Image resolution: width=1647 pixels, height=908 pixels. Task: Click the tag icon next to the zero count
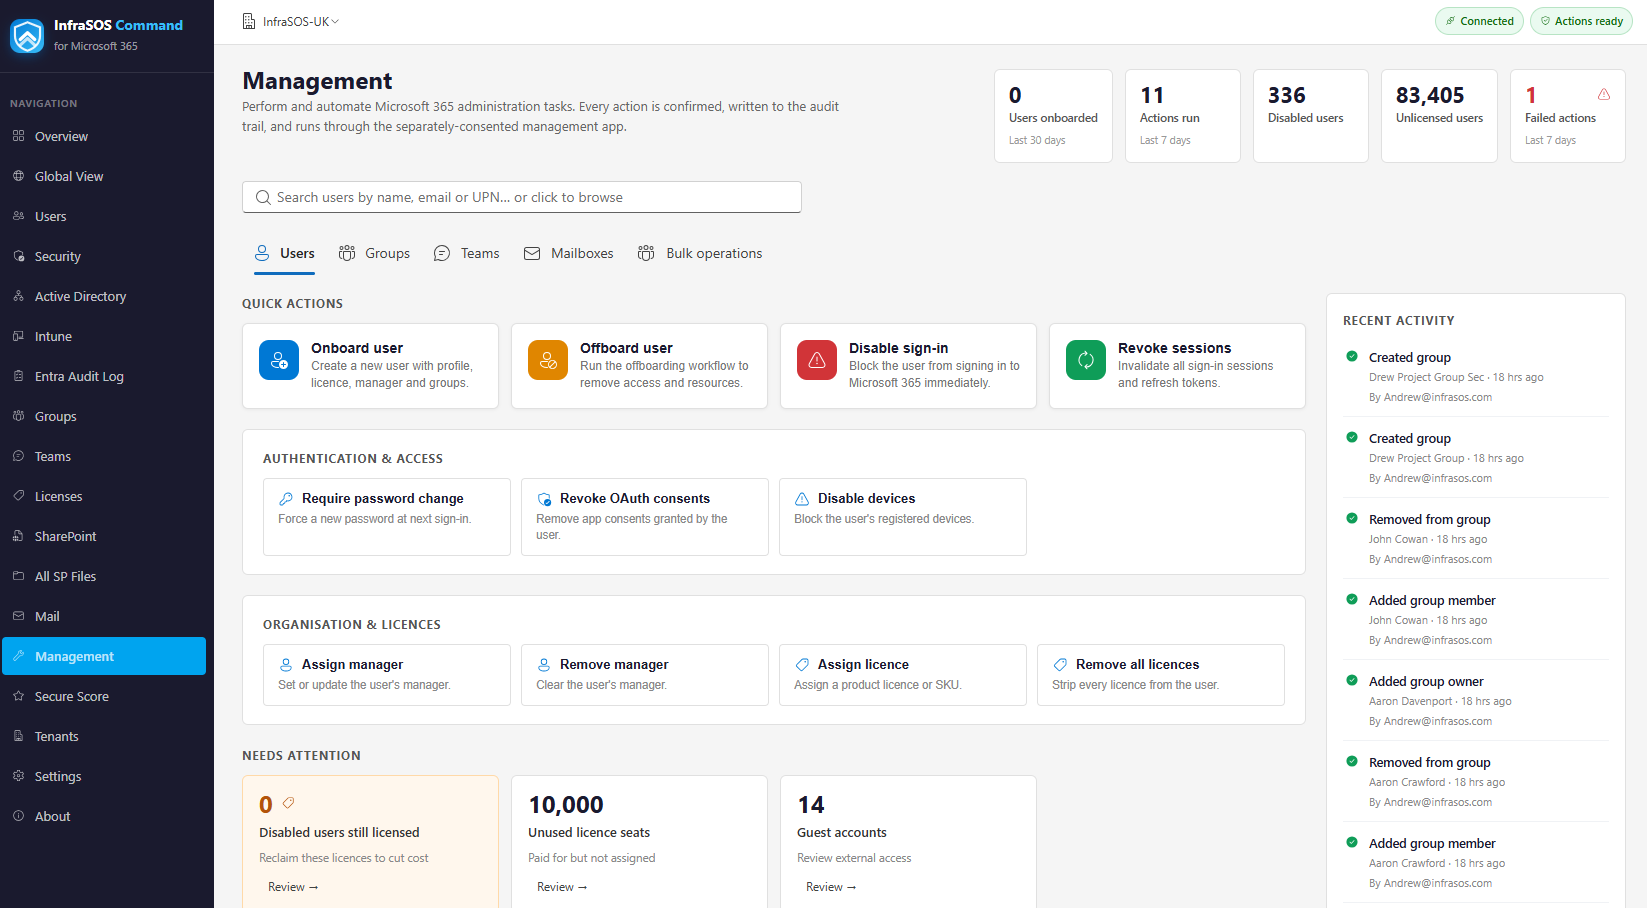pos(288,803)
